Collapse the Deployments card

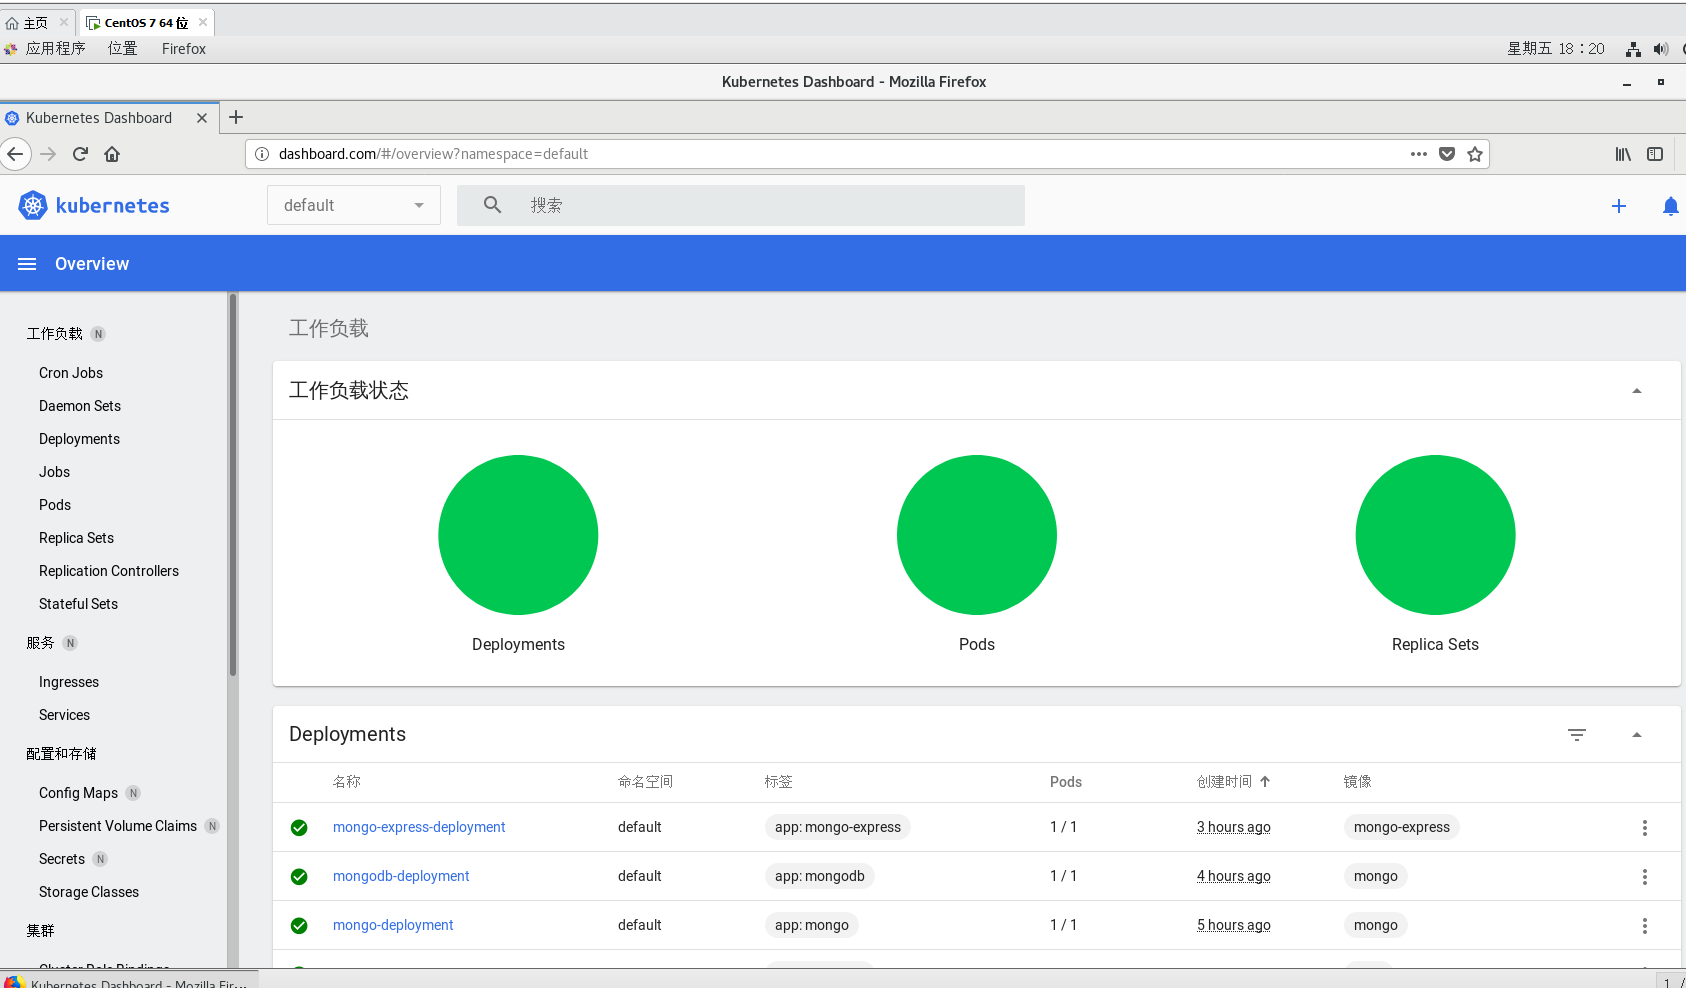click(1637, 735)
